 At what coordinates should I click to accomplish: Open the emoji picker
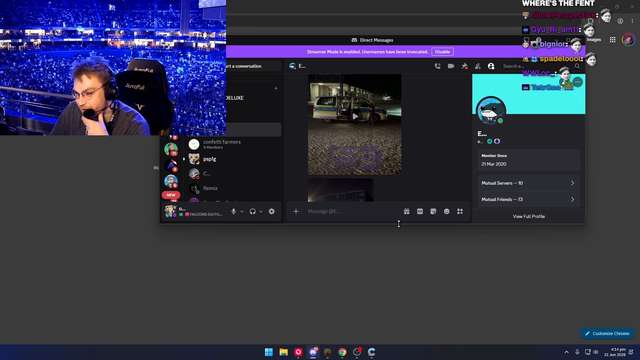447,211
